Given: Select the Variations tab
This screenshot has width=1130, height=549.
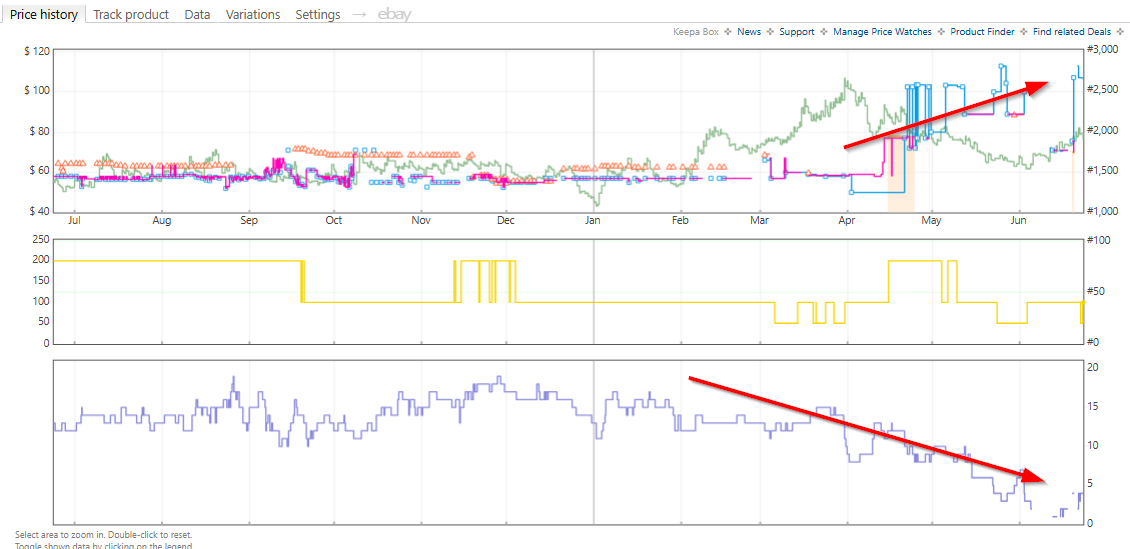Looking at the screenshot, I should point(253,14).
